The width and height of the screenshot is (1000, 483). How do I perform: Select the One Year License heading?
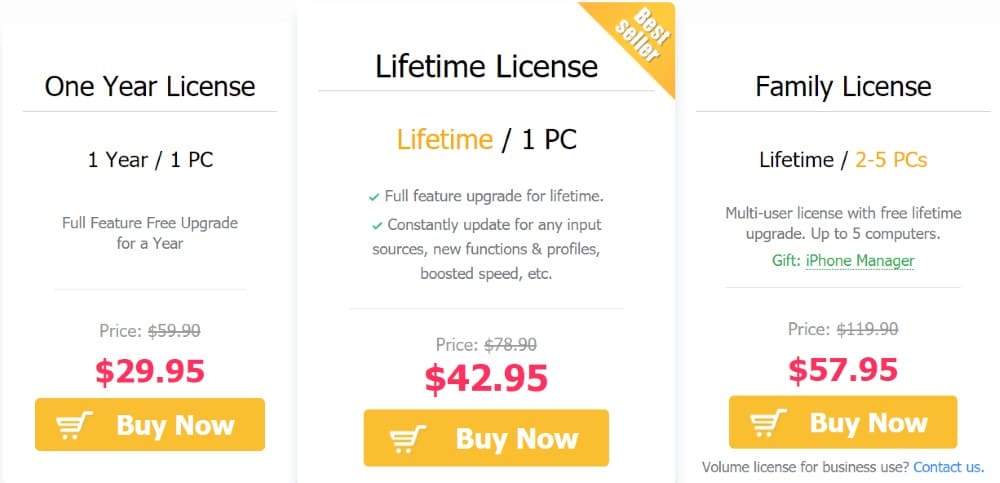pos(150,86)
